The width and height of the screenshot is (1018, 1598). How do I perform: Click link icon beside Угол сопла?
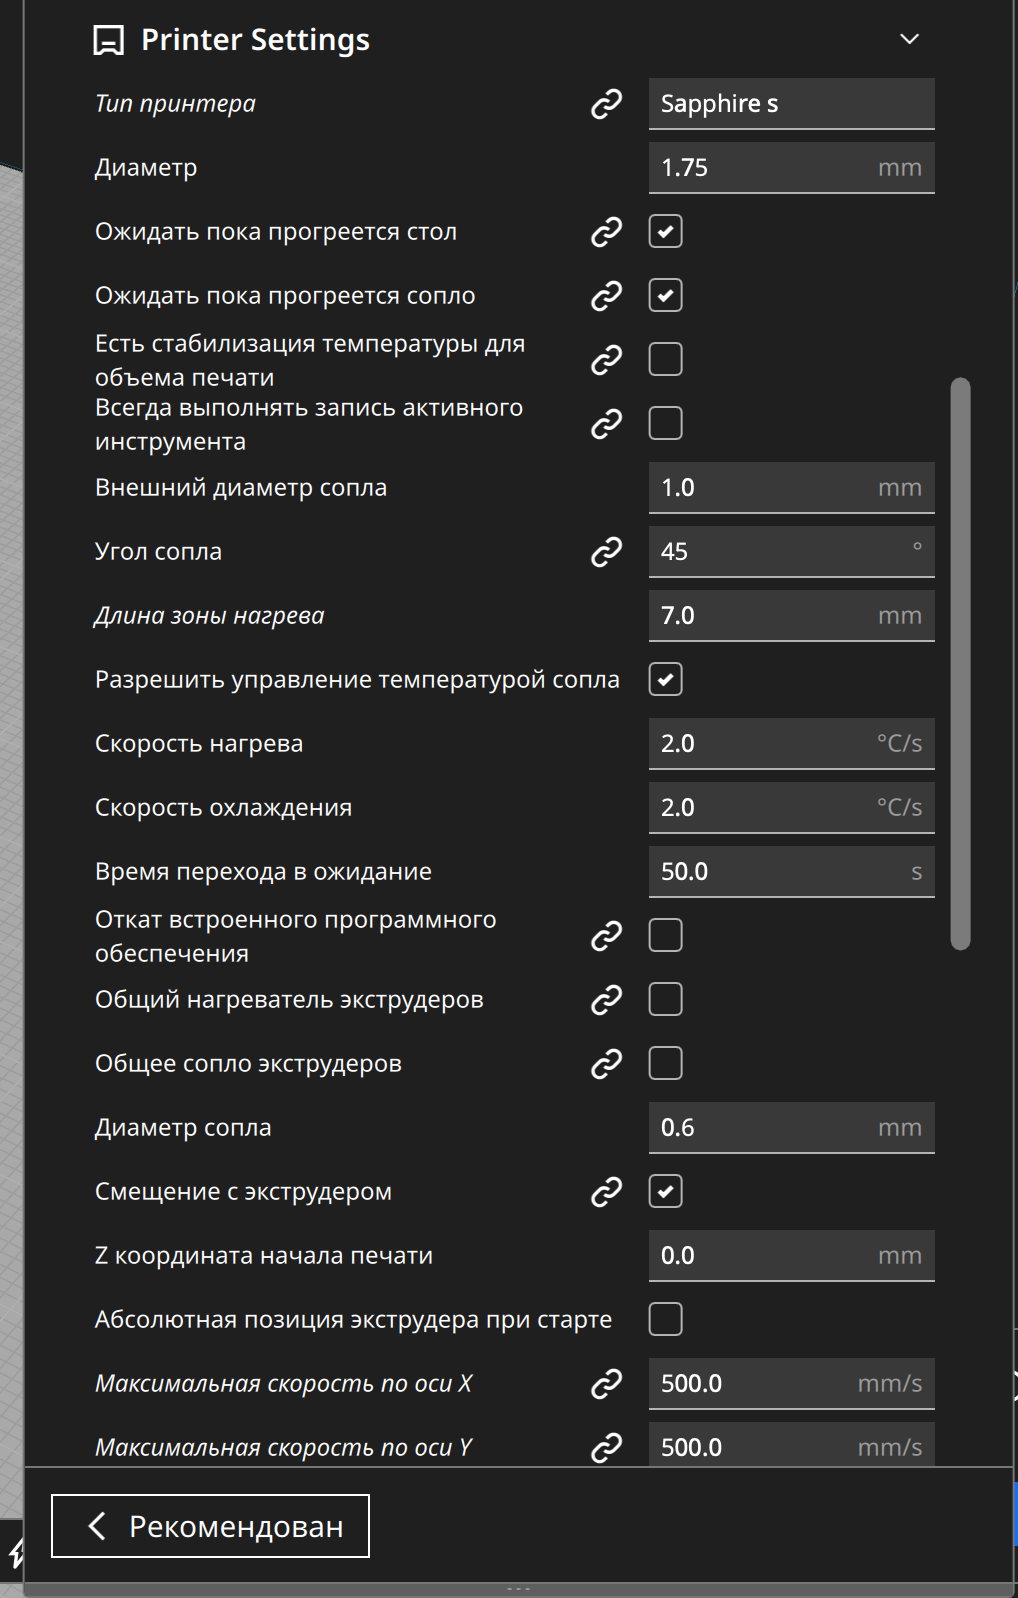click(x=606, y=552)
